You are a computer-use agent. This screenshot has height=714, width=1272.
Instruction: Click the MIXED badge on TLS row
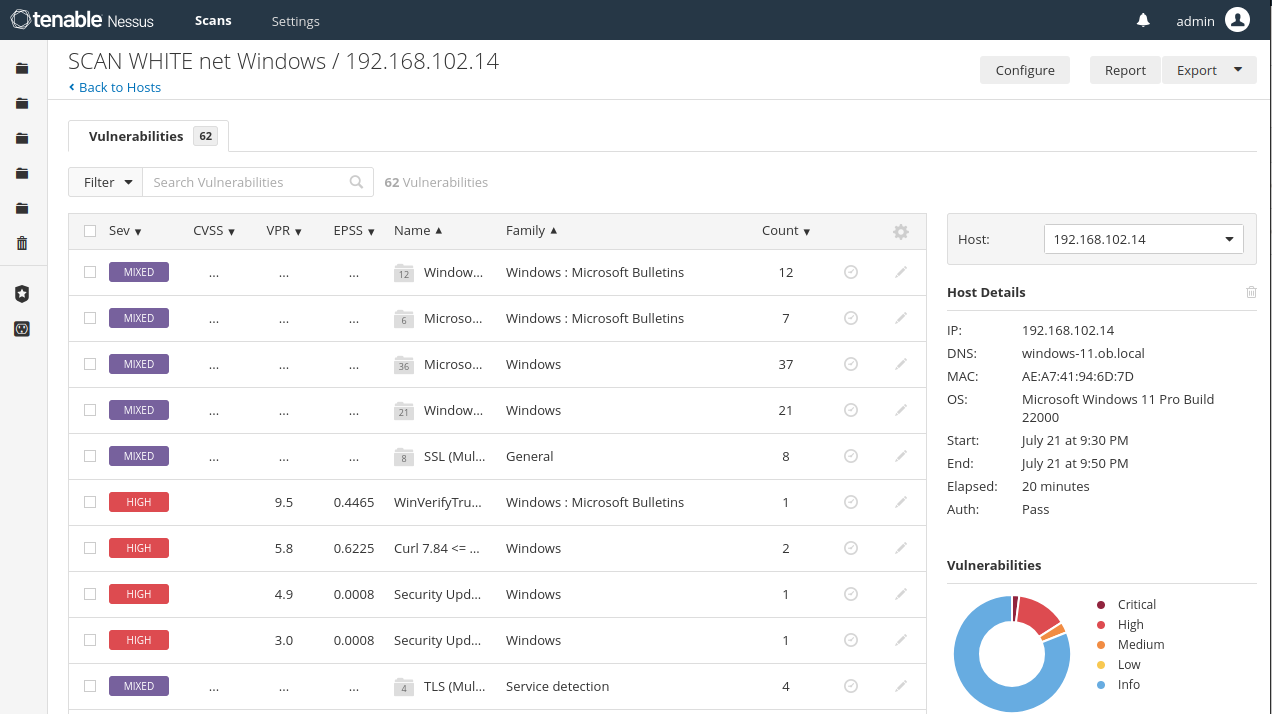pyautogui.click(x=139, y=686)
